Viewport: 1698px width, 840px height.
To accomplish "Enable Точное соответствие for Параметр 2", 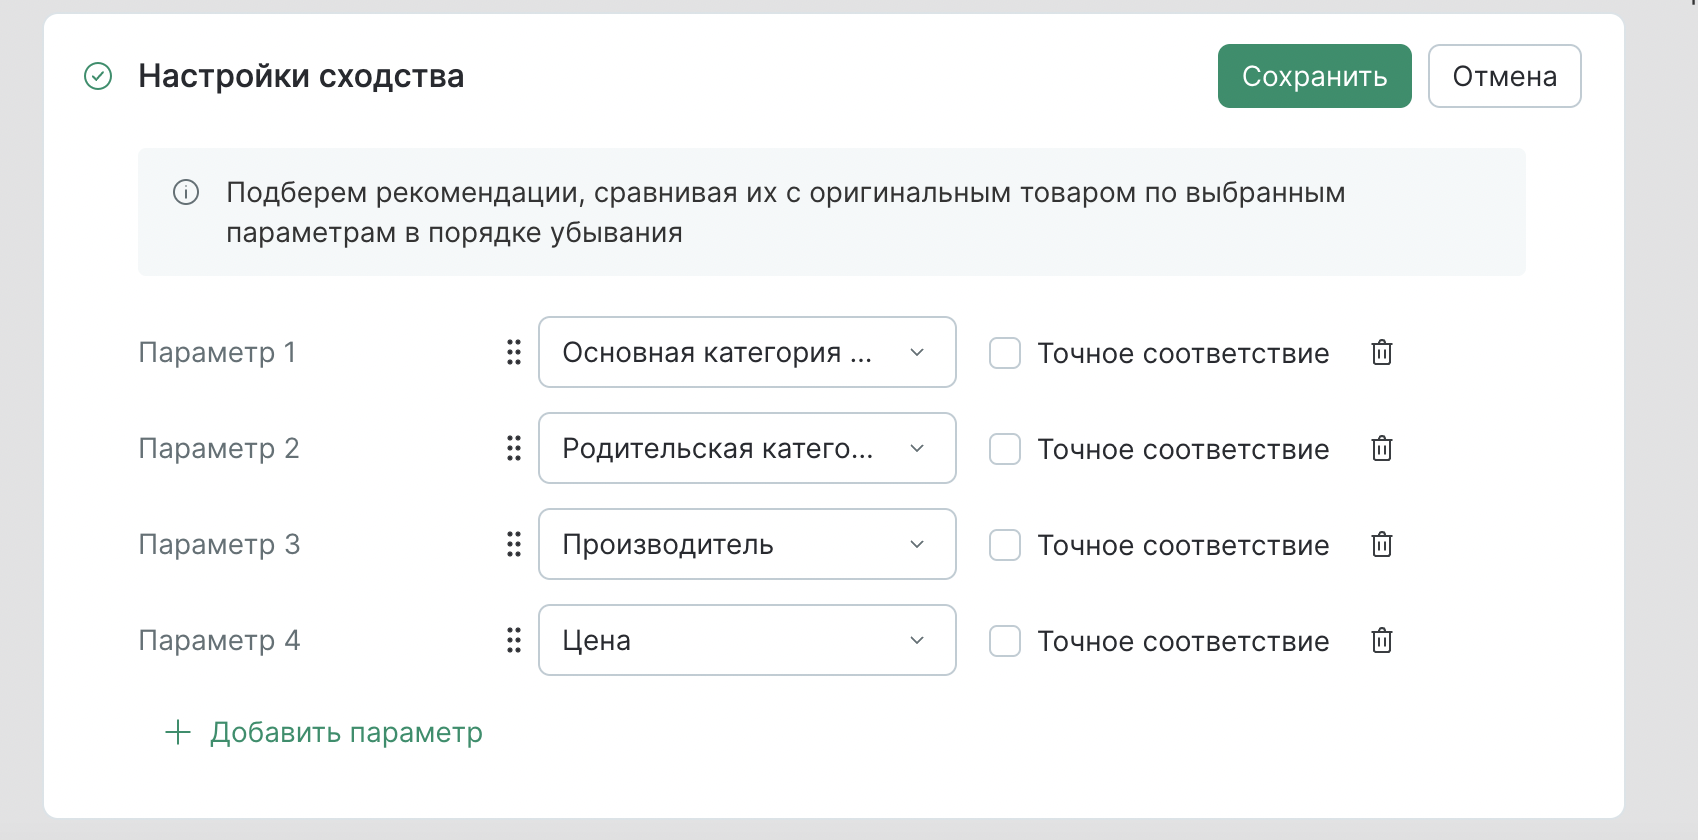I will pos(1005,449).
